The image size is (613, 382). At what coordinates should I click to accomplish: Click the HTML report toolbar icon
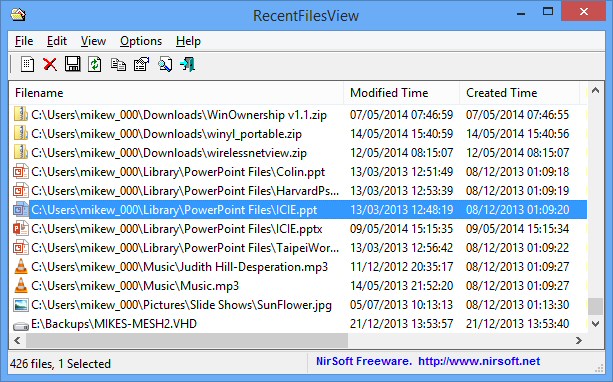27,64
